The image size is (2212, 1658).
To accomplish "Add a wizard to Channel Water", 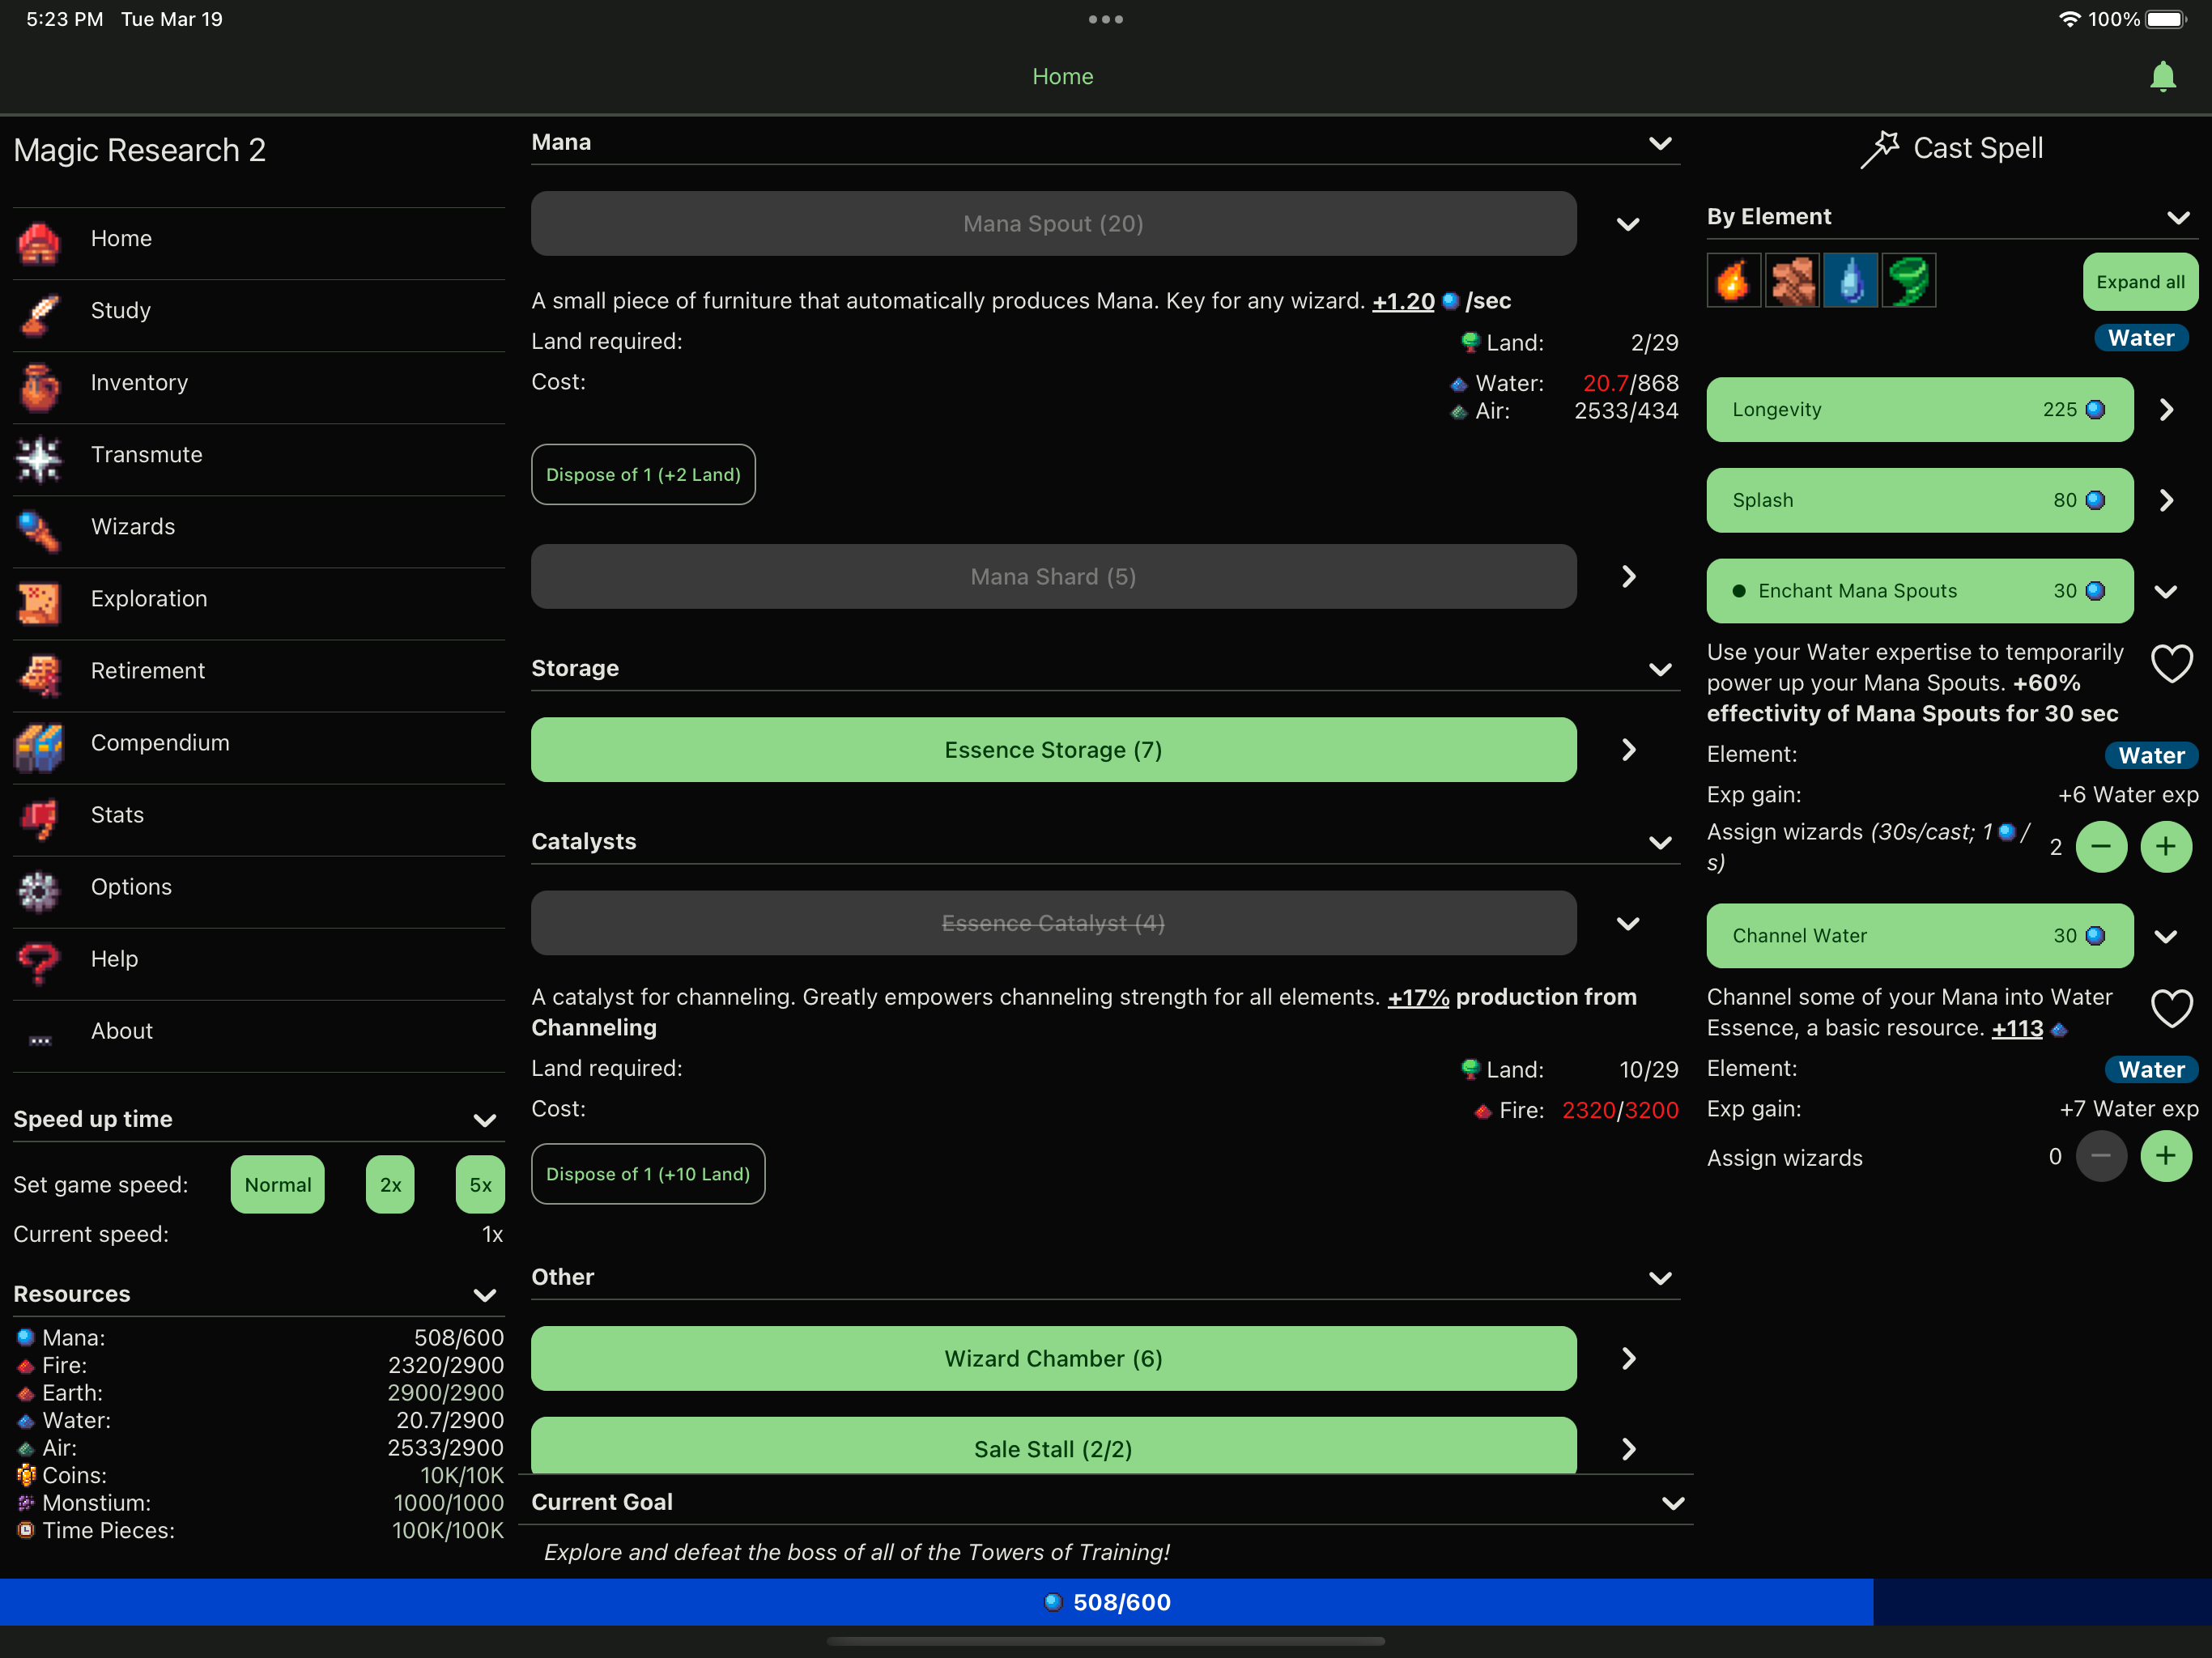I will point(2166,1156).
